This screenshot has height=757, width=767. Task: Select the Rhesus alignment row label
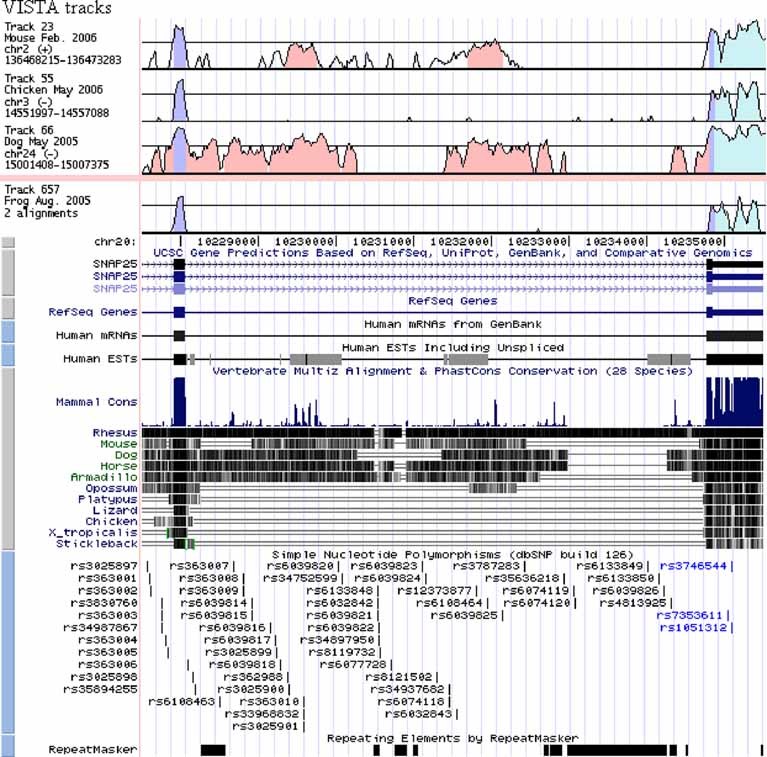(115, 433)
